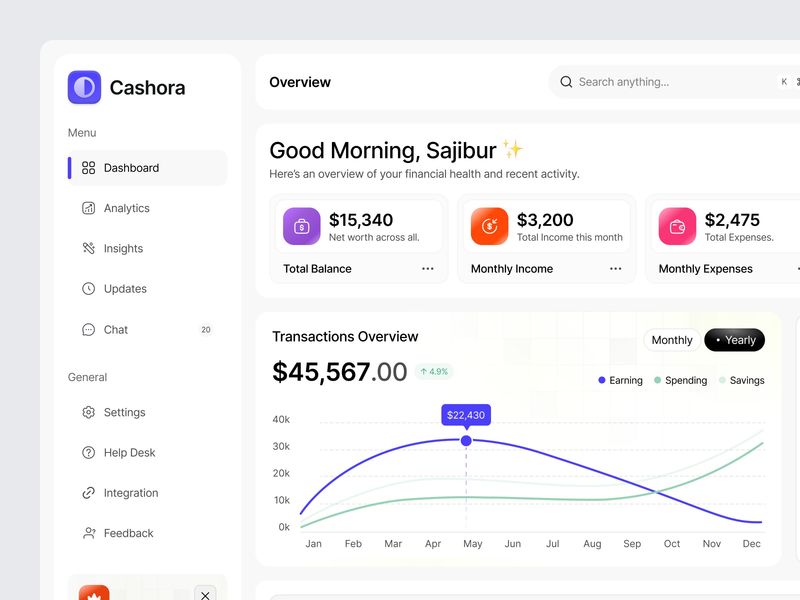This screenshot has height=600, width=800.
Task: Click the $45,567.00 transactions total
Action: (x=339, y=371)
